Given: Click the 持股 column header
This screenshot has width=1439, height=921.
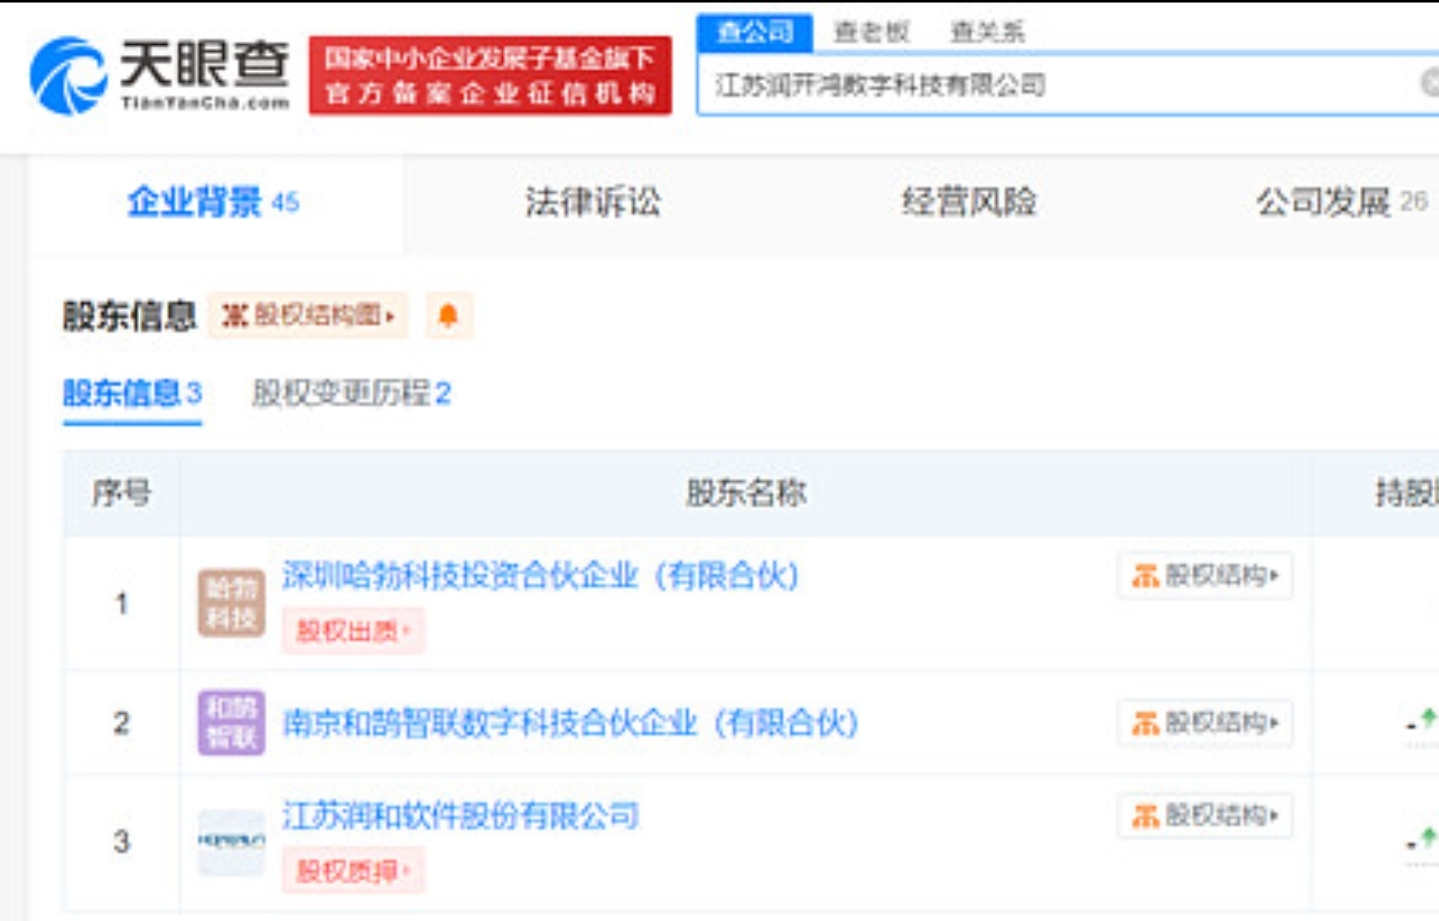Looking at the screenshot, I should (1407, 493).
